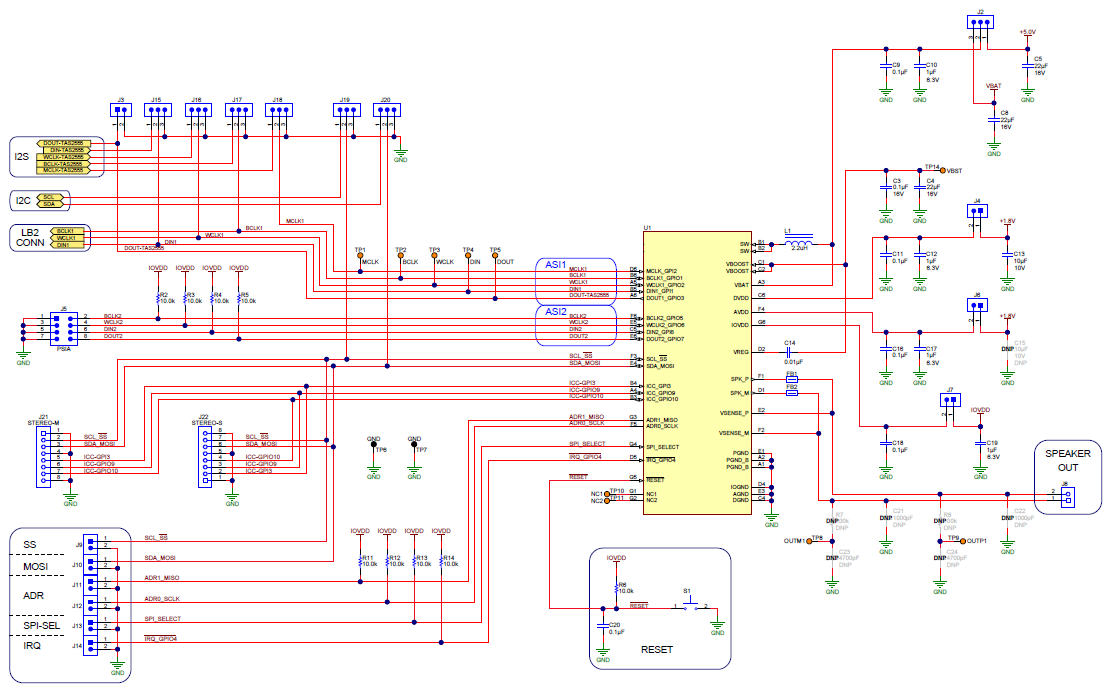Select the I2S group label
Image resolution: width=1105 pixels, height=686 pixels.
click(x=21, y=157)
